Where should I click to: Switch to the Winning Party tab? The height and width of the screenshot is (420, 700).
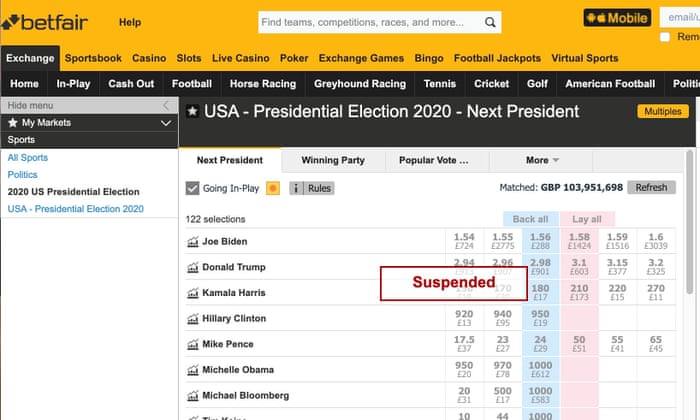click(x=332, y=160)
